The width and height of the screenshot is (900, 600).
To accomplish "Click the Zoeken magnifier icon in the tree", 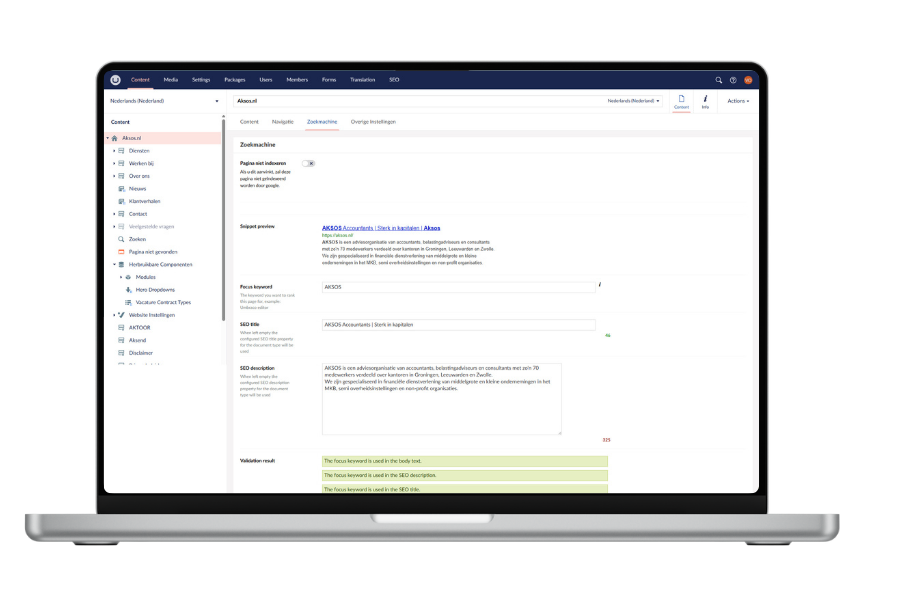I will coord(120,239).
